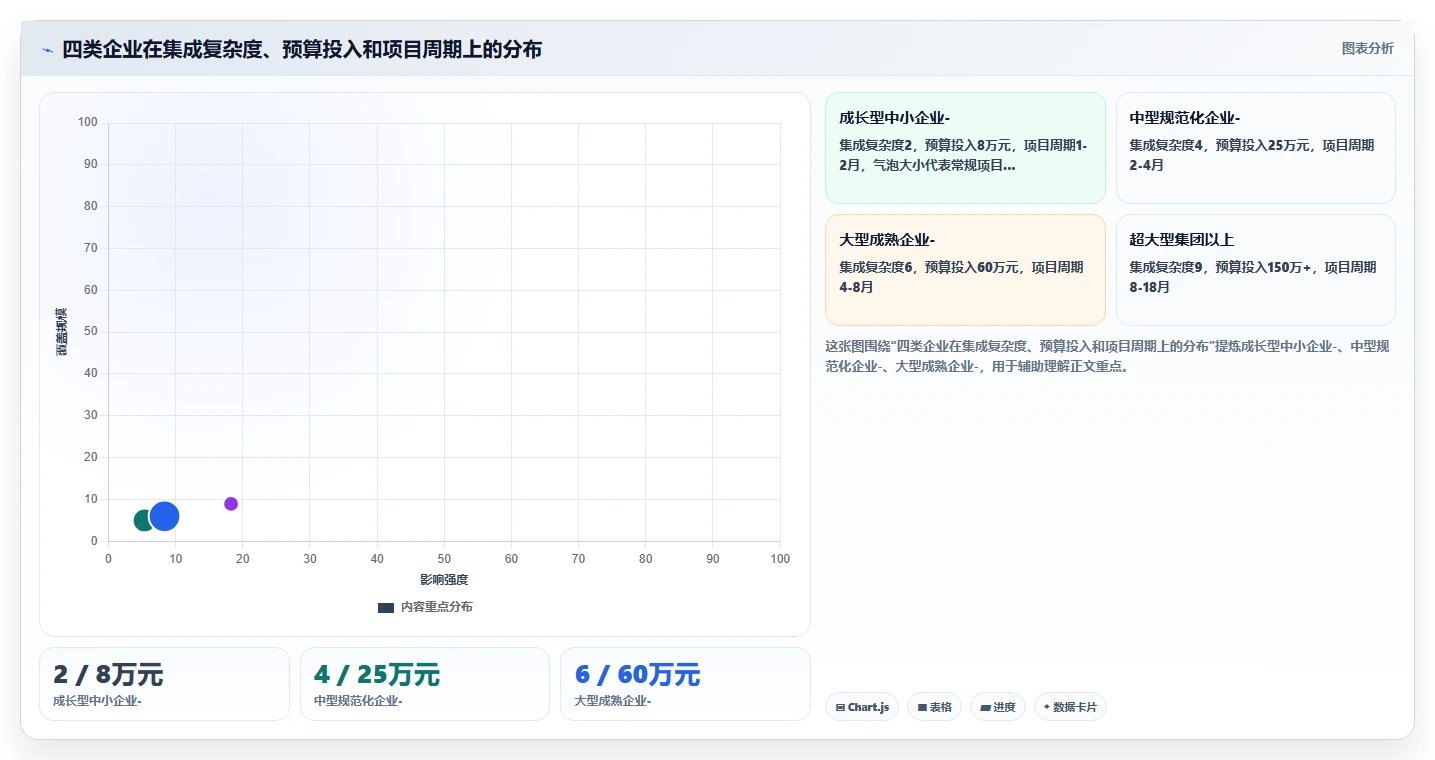Click the y-axis tick label 100
Screen dimensions: 1435x760
pos(88,123)
